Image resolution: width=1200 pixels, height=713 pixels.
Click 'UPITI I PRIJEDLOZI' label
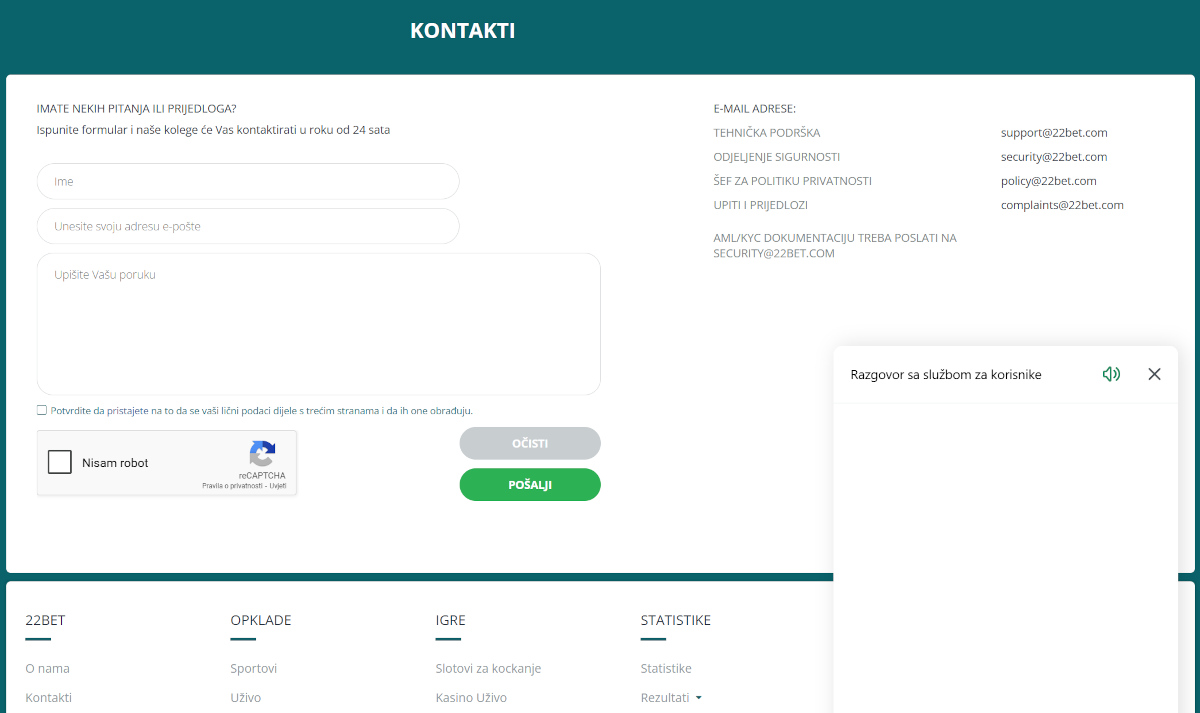[x=761, y=205]
